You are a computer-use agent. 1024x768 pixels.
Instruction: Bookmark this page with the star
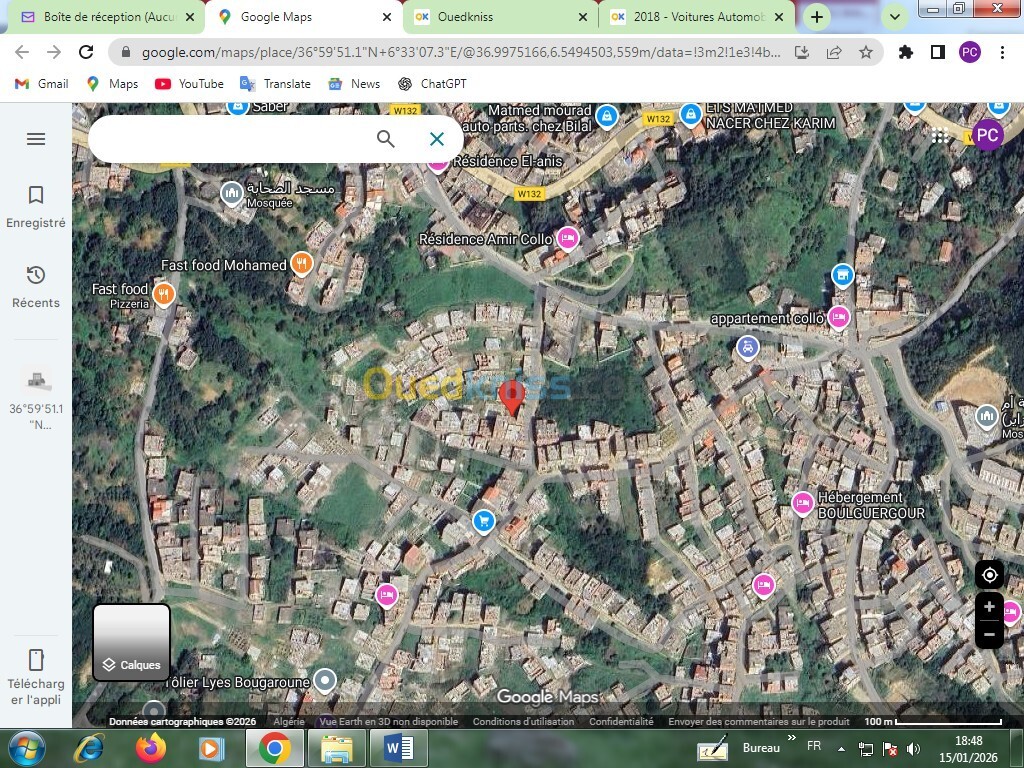pyautogui.click(x=866, y=52)
